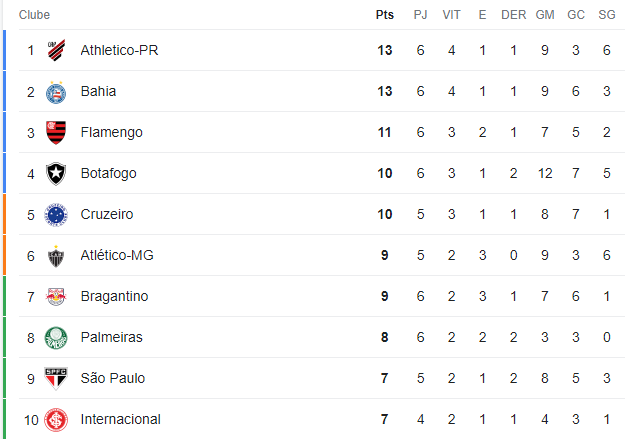This screenshot has width=625, height=439.
Task: Open the São Paulo SPFC crest
Action: [x=56, y=378]
